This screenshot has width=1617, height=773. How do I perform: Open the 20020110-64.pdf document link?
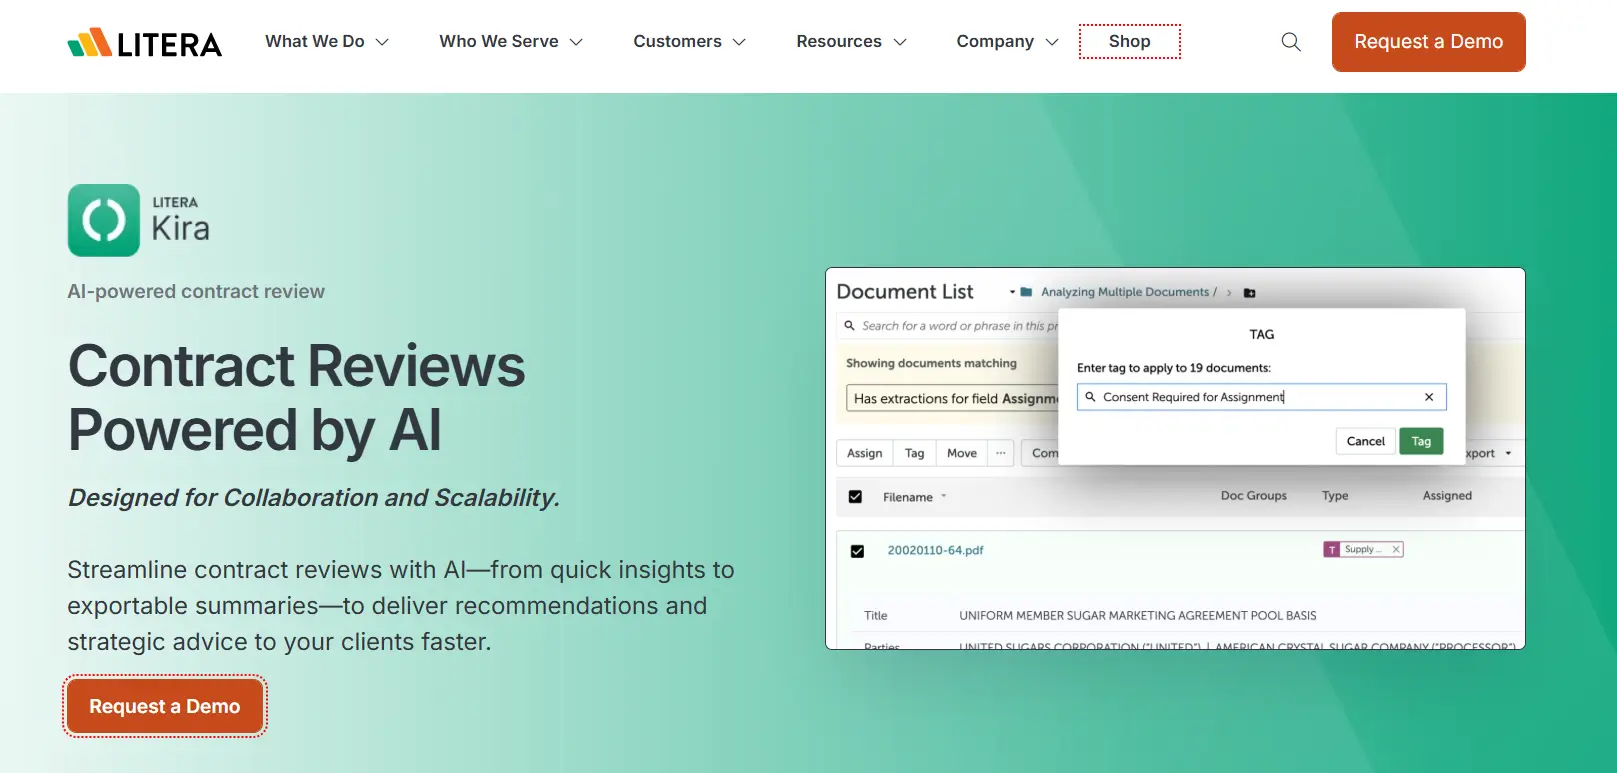935,550
